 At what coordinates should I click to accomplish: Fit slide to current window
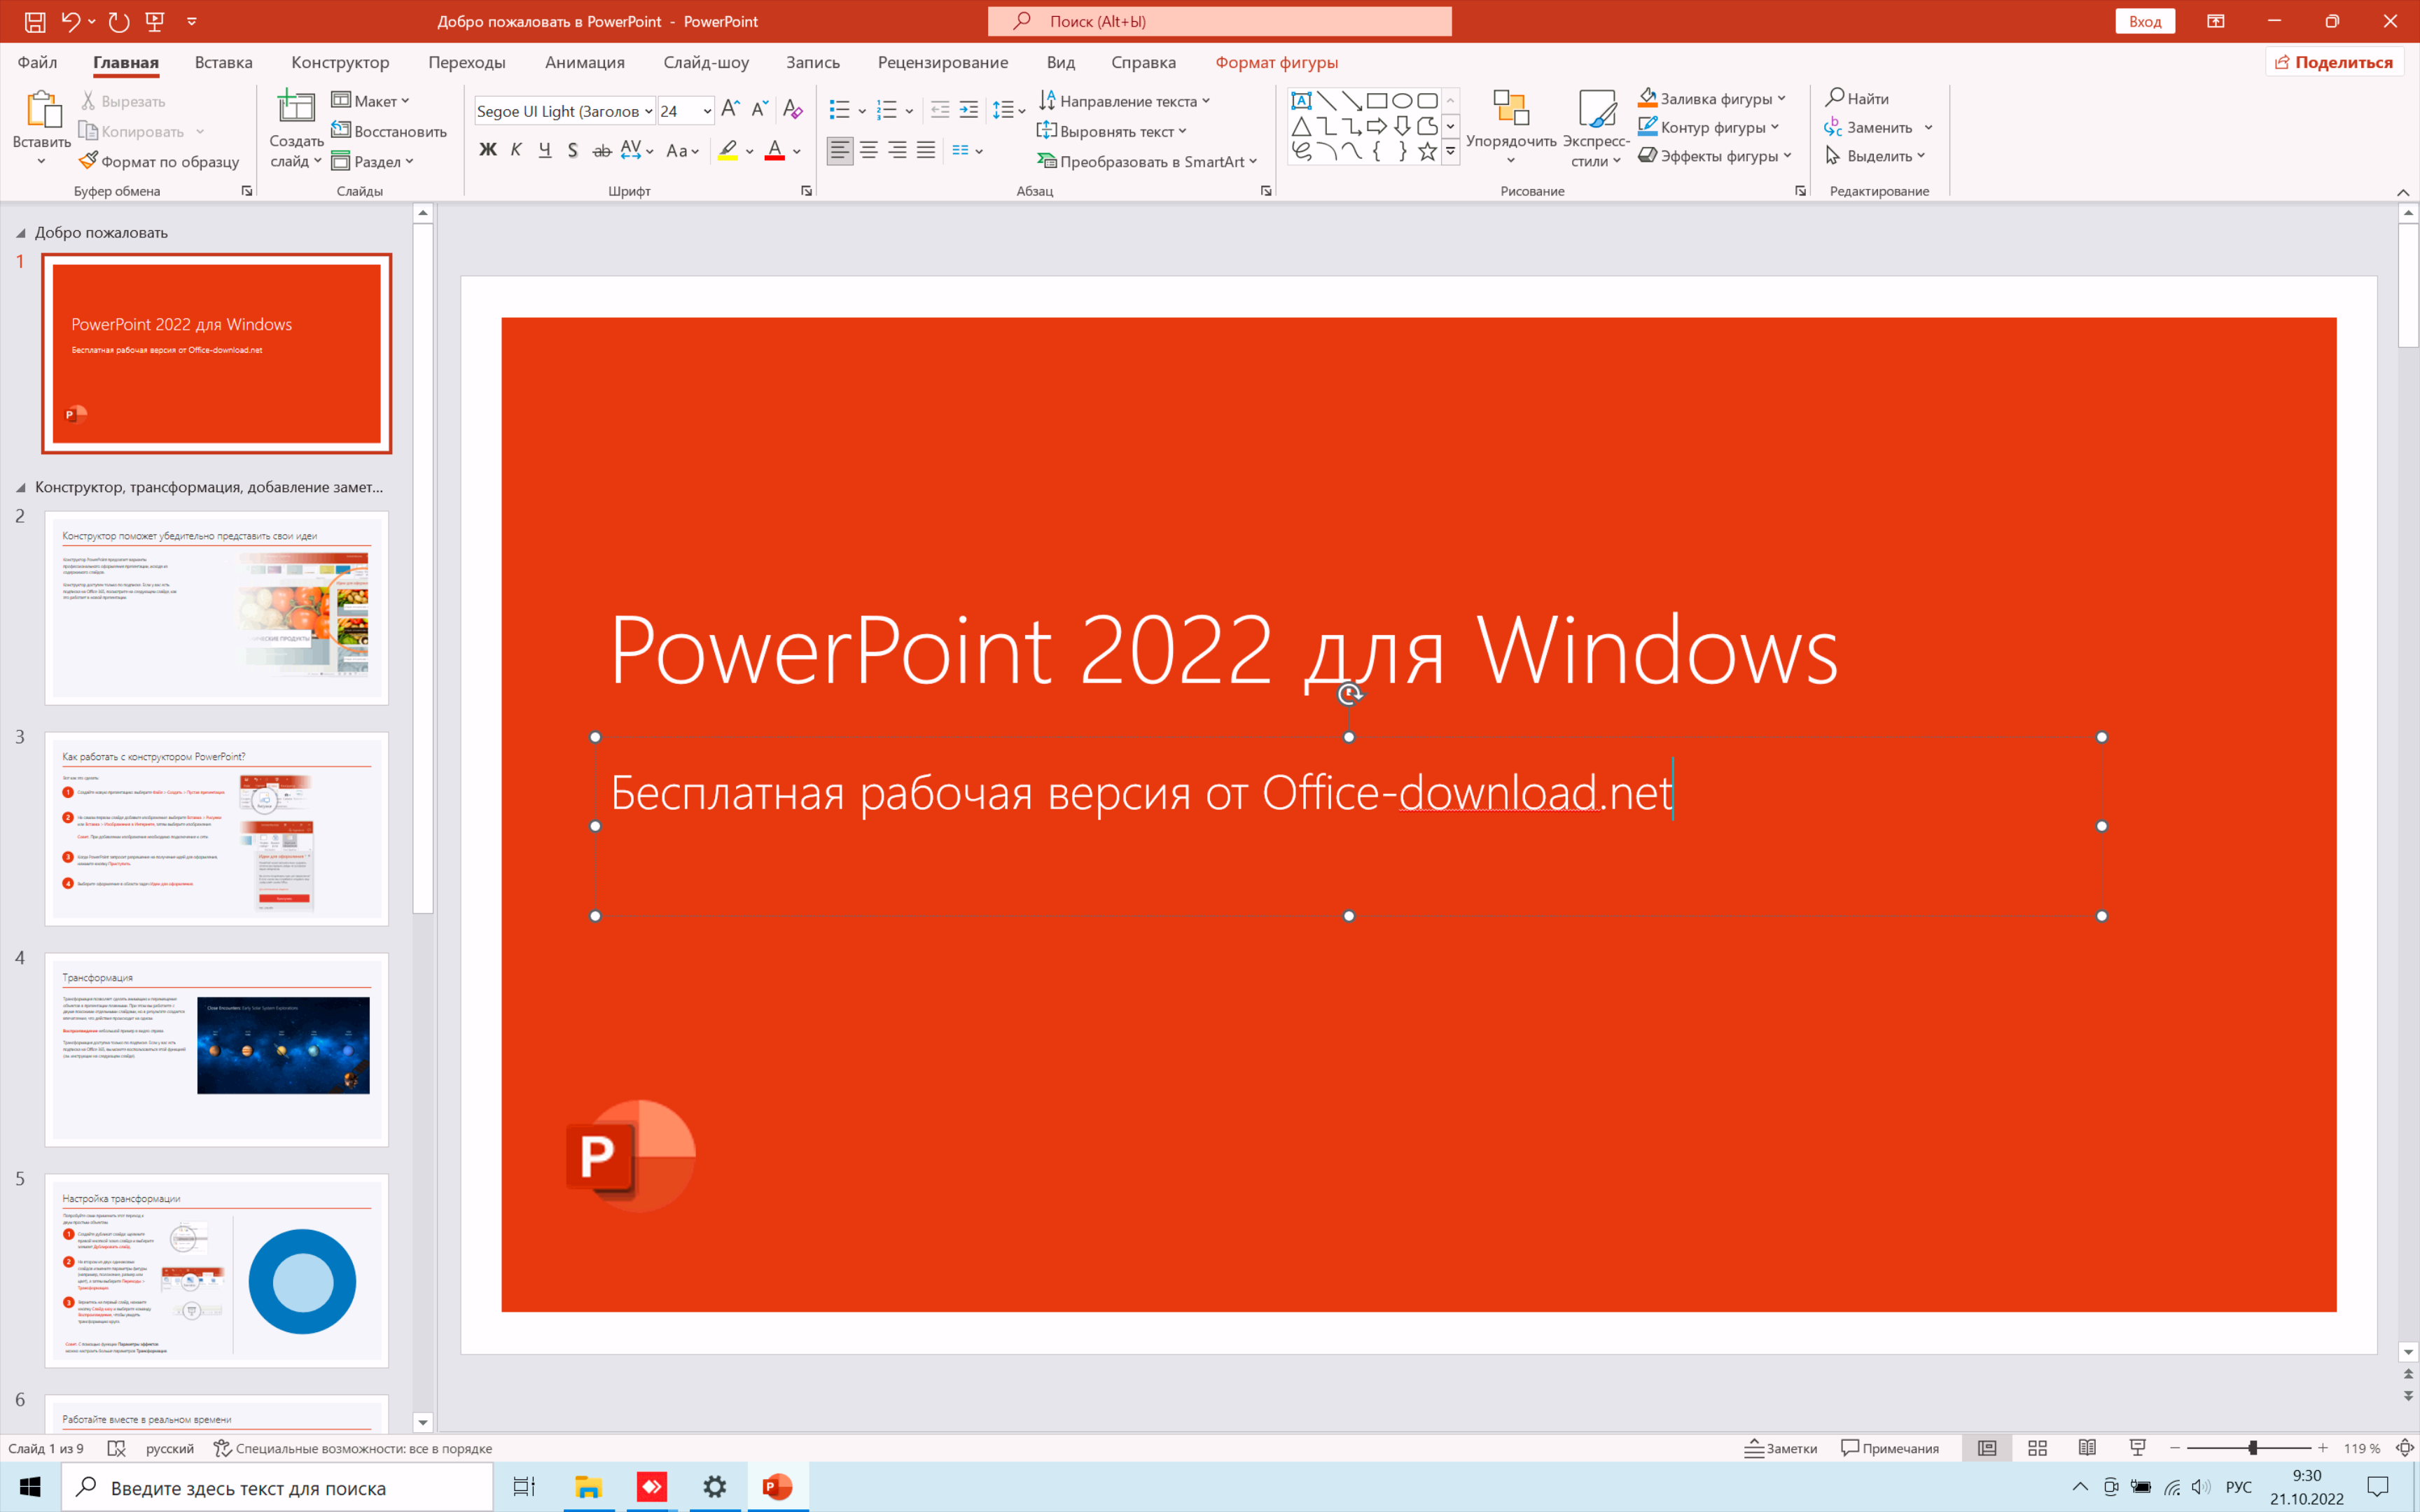coord(2405,1448)
